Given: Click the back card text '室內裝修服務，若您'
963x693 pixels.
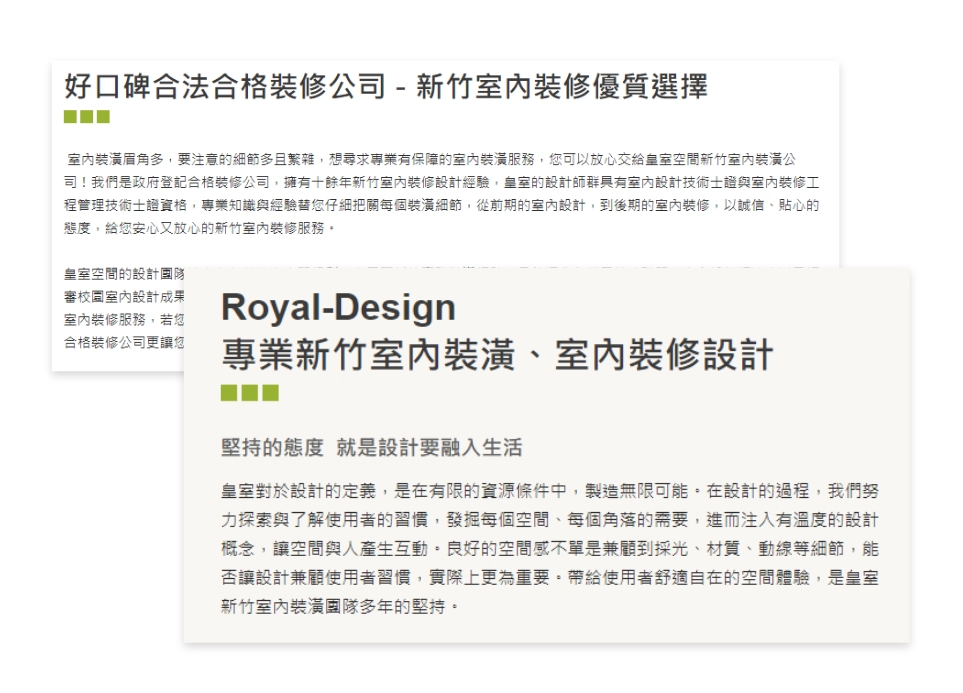Looking at the screenshot, I should pyautogui.click(x=124, y=319).
